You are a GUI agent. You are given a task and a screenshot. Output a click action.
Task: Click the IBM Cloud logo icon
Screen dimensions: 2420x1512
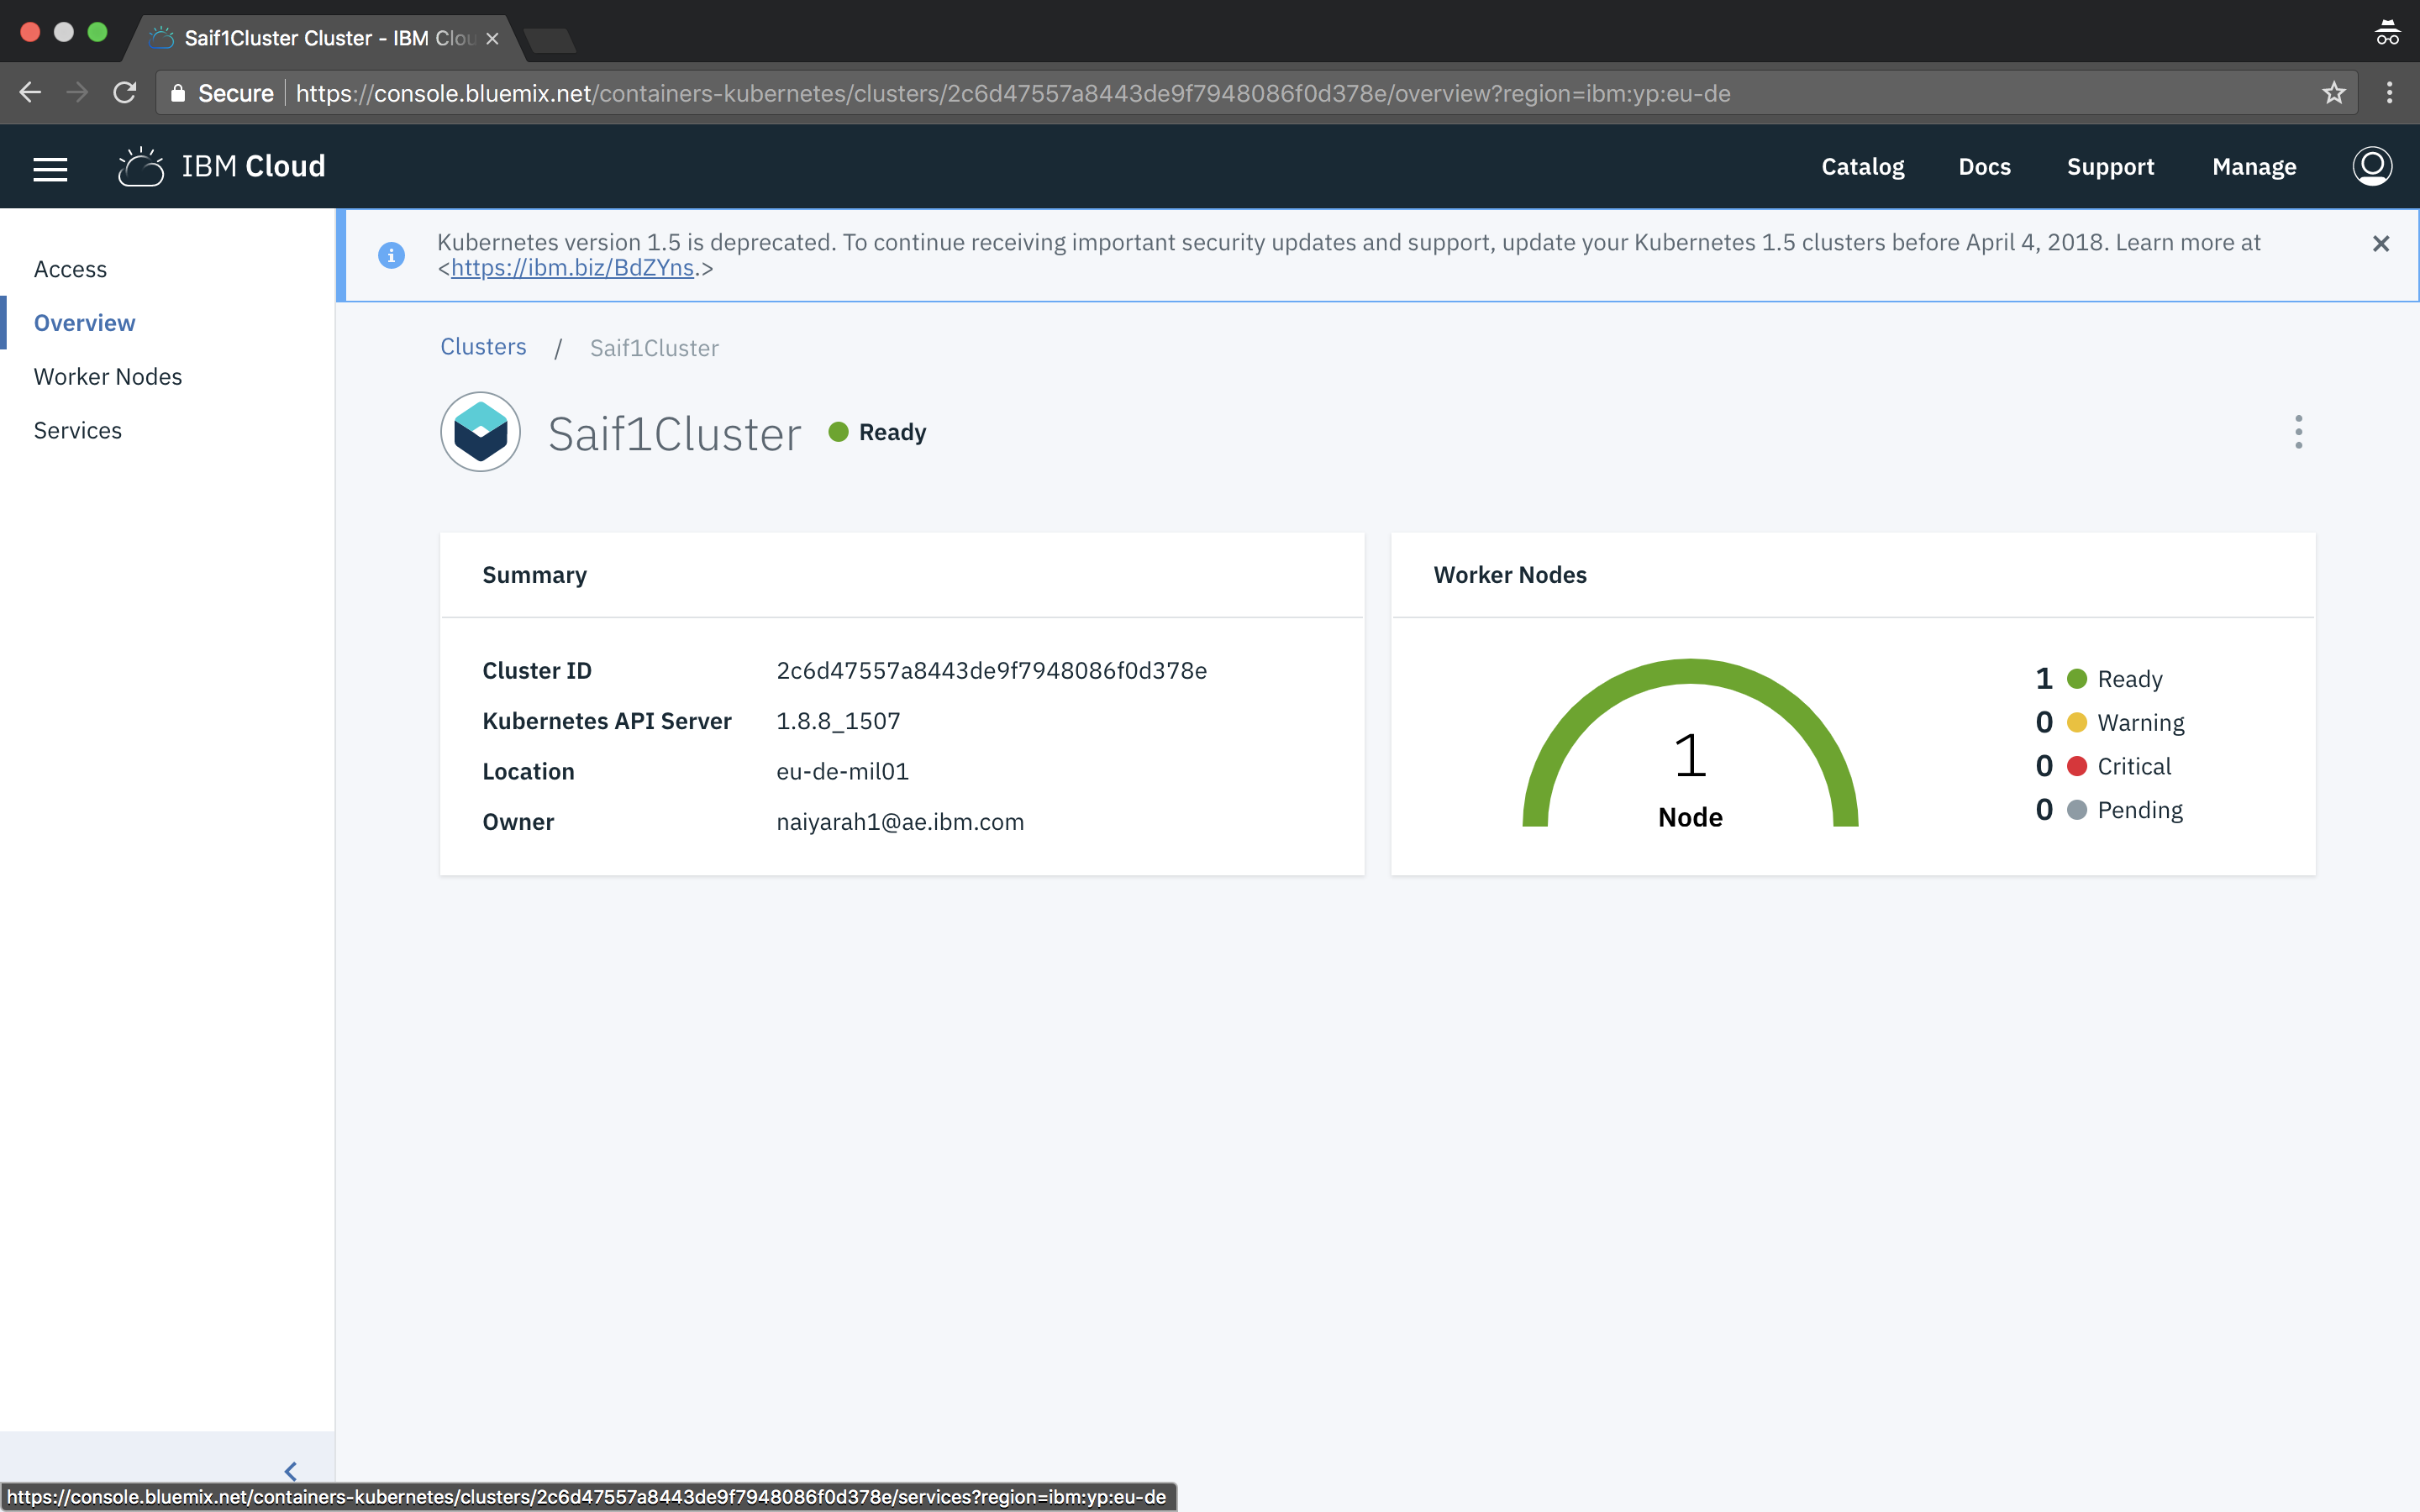coord(140,167)
